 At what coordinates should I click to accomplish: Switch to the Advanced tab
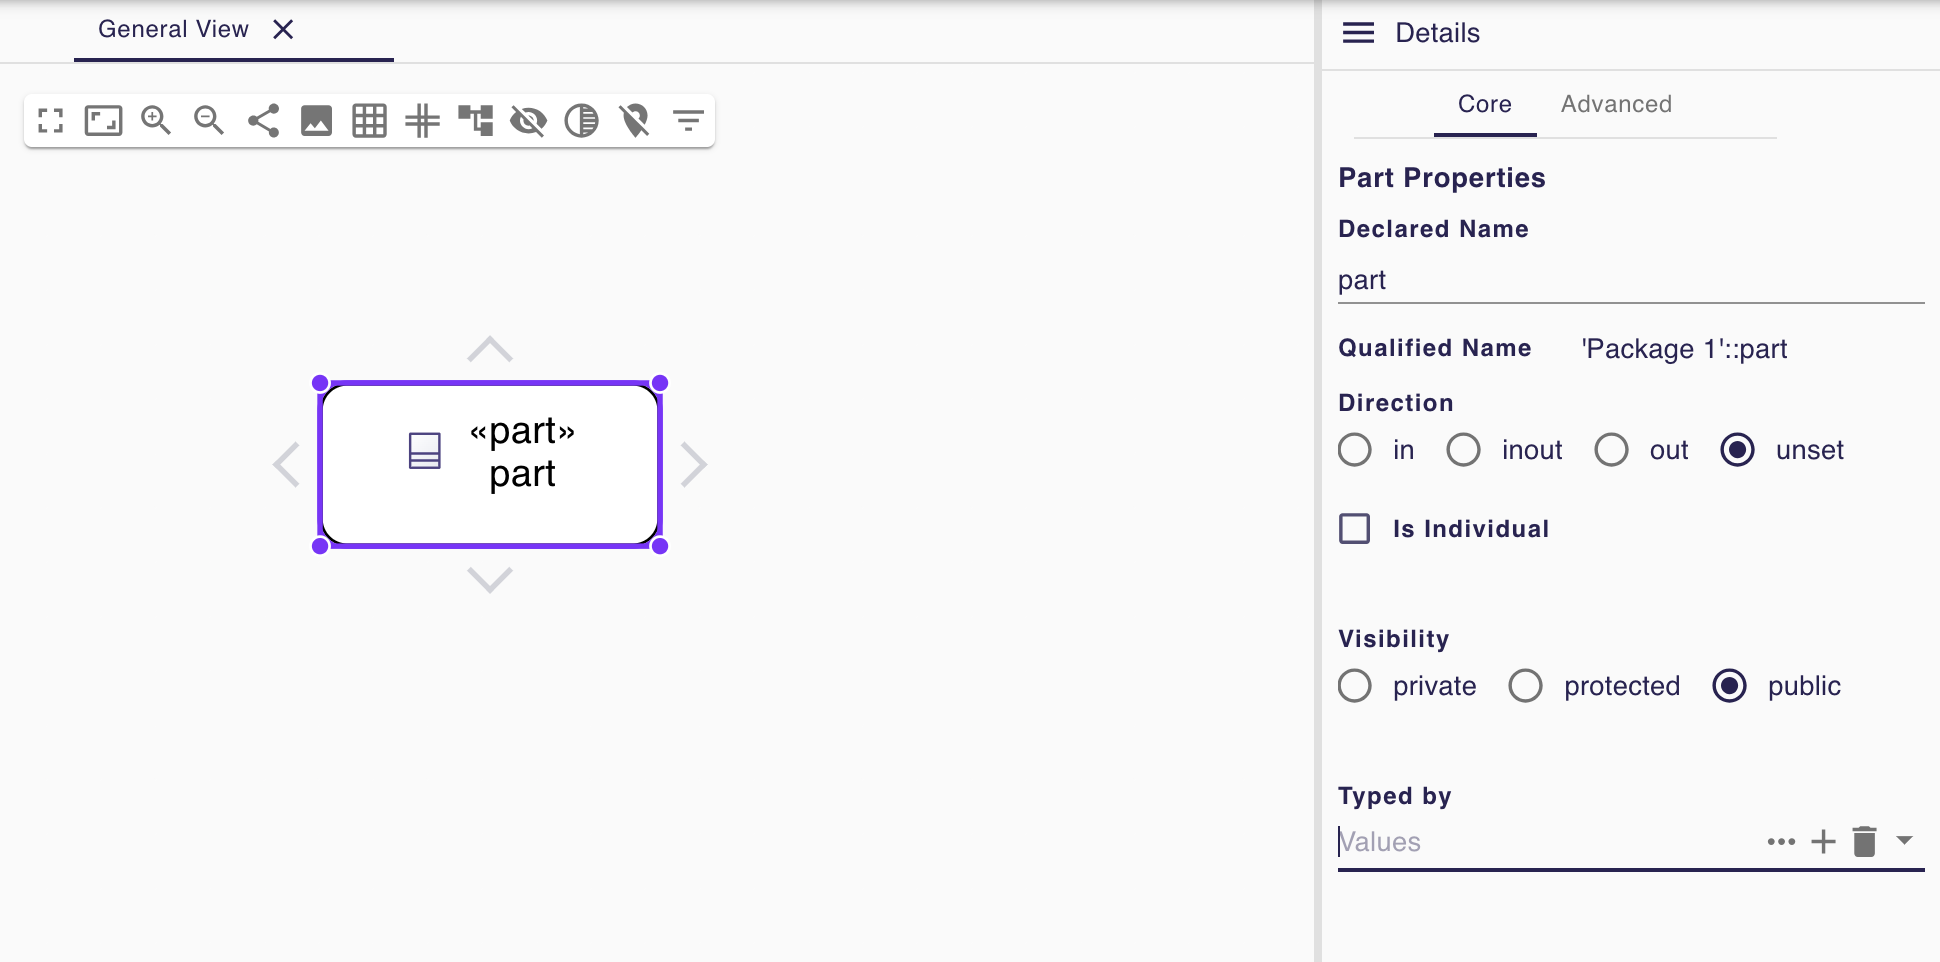(x=1616, y=104)
